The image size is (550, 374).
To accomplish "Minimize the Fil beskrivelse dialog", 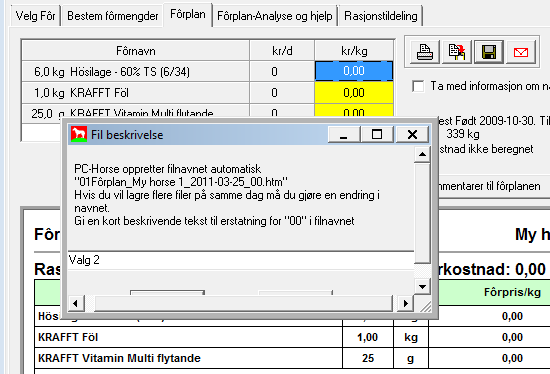I will tap(344, 134).
